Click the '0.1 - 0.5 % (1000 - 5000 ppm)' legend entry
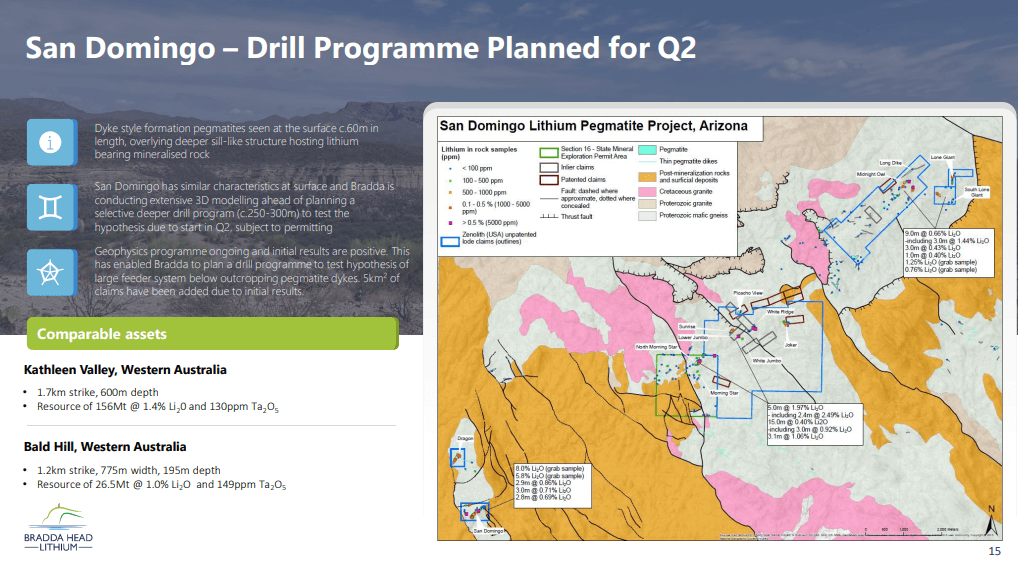The width and height of the screenshot is (1018, 568). [x=490, y=208]
